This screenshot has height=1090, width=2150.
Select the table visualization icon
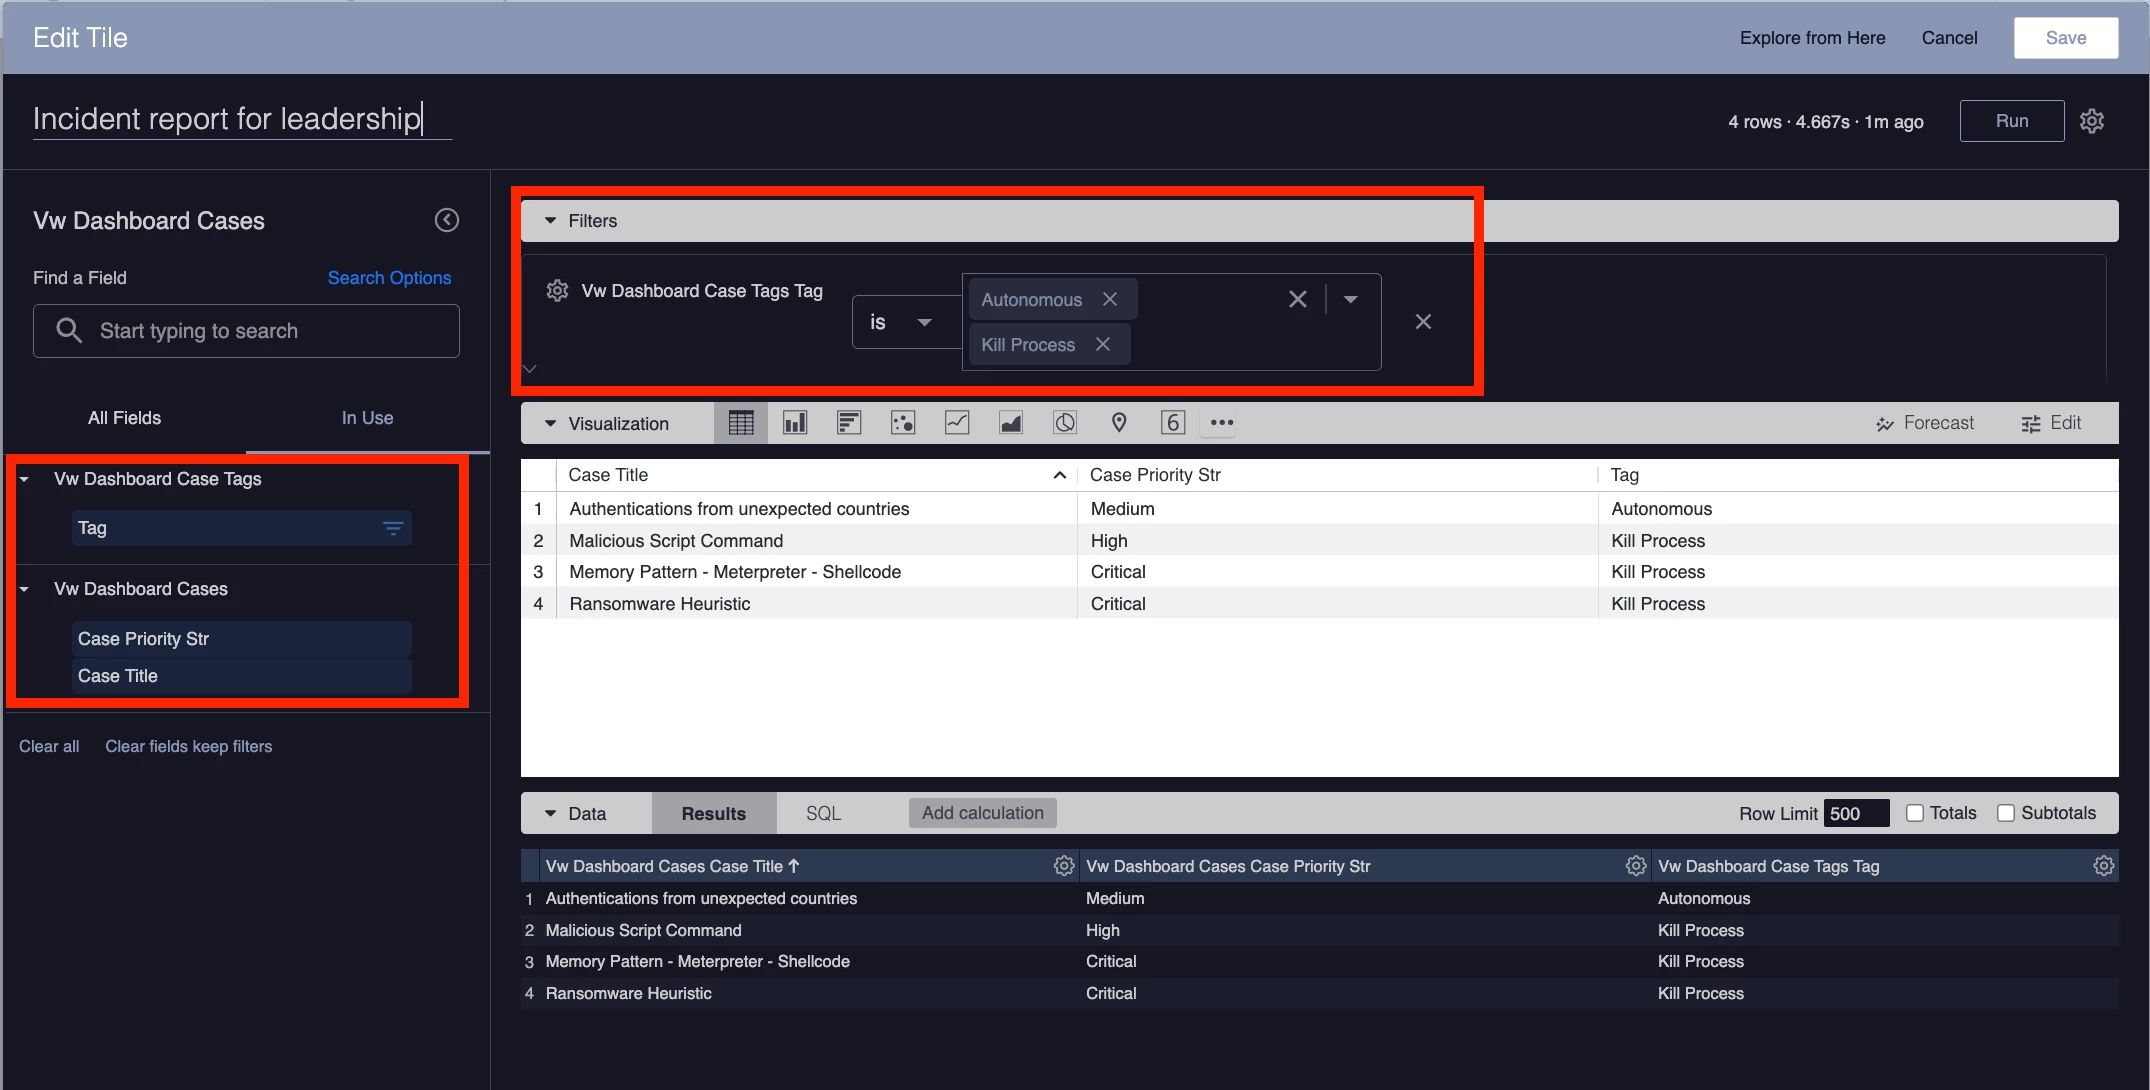click(741, 423)
